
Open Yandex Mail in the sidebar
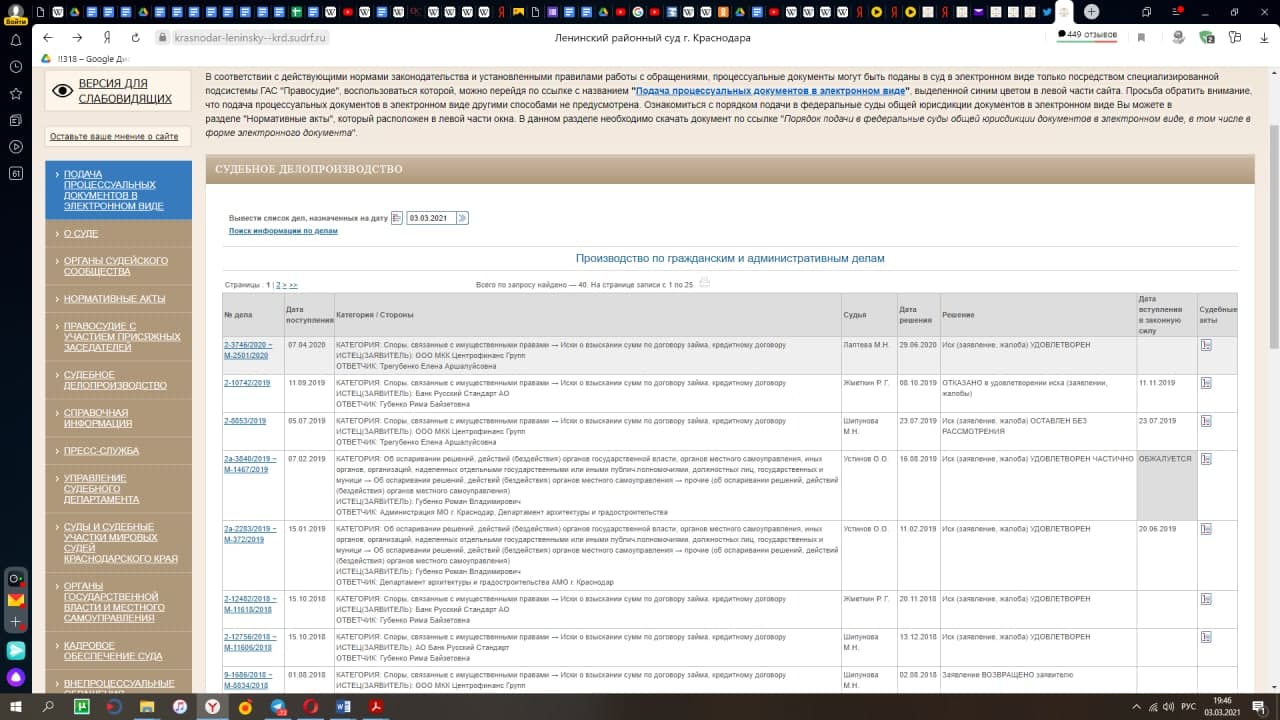pyautogui.click(x=16, y=600)
